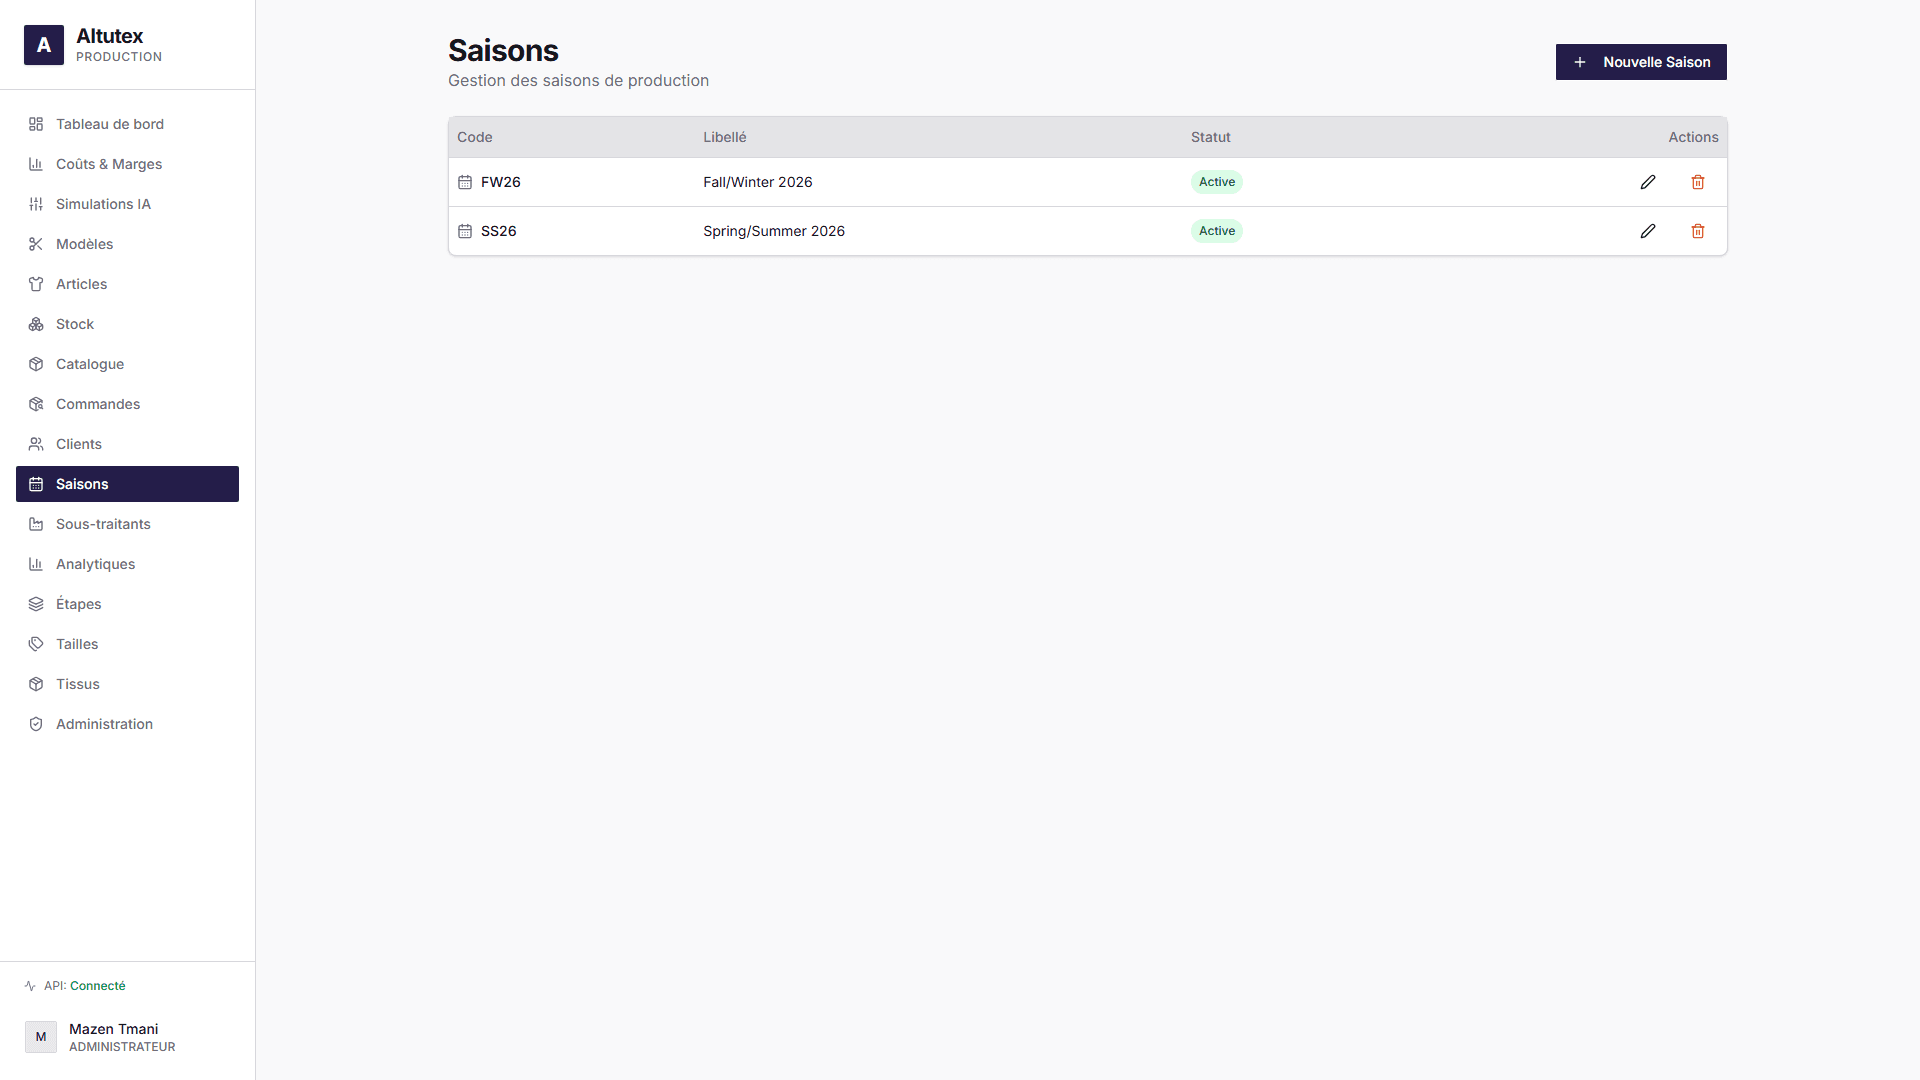Click the Tableau de bord grid icon
This screenshot has height=1080, width=1920.
pos(36,124)
